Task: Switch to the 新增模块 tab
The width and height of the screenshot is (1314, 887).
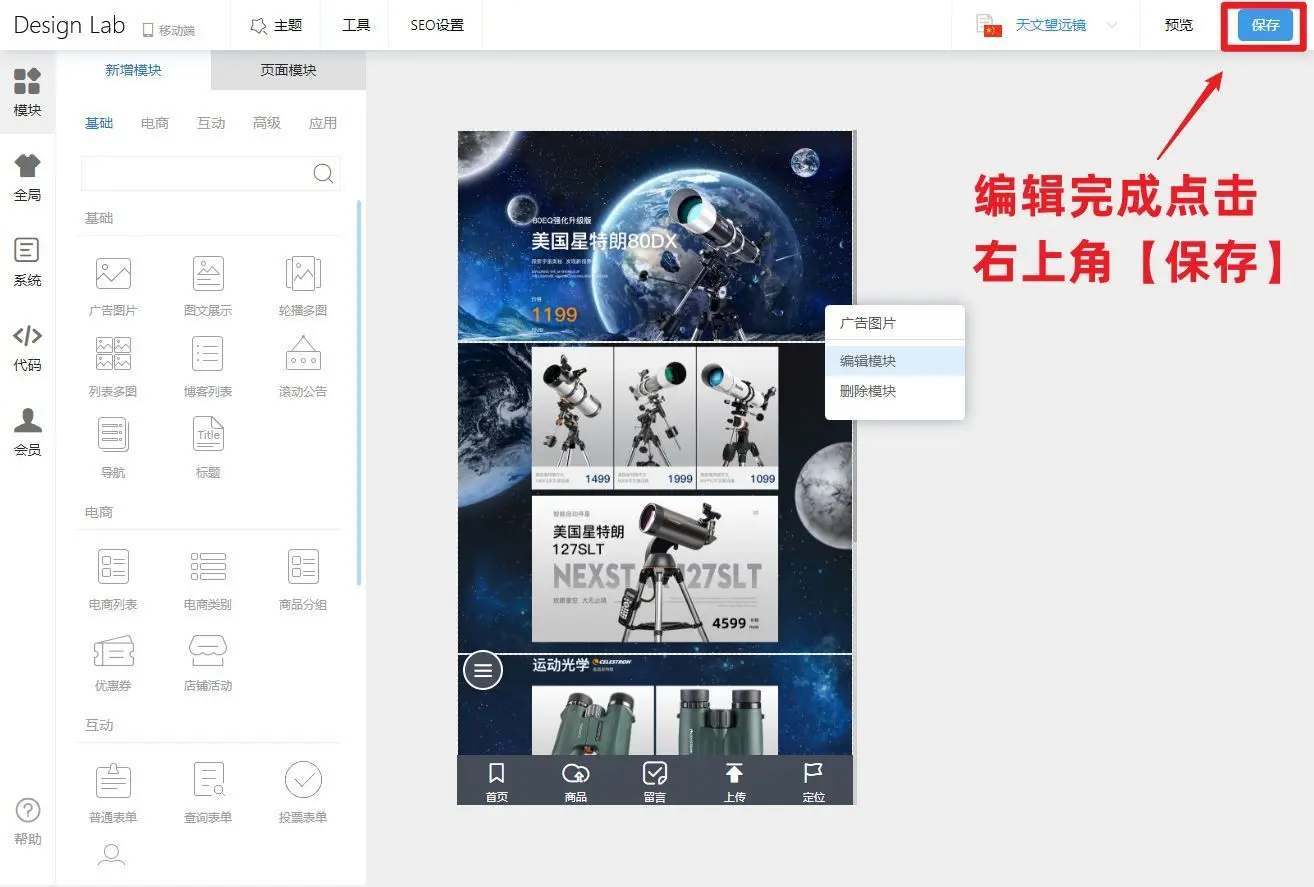Action: coord(133,70)
